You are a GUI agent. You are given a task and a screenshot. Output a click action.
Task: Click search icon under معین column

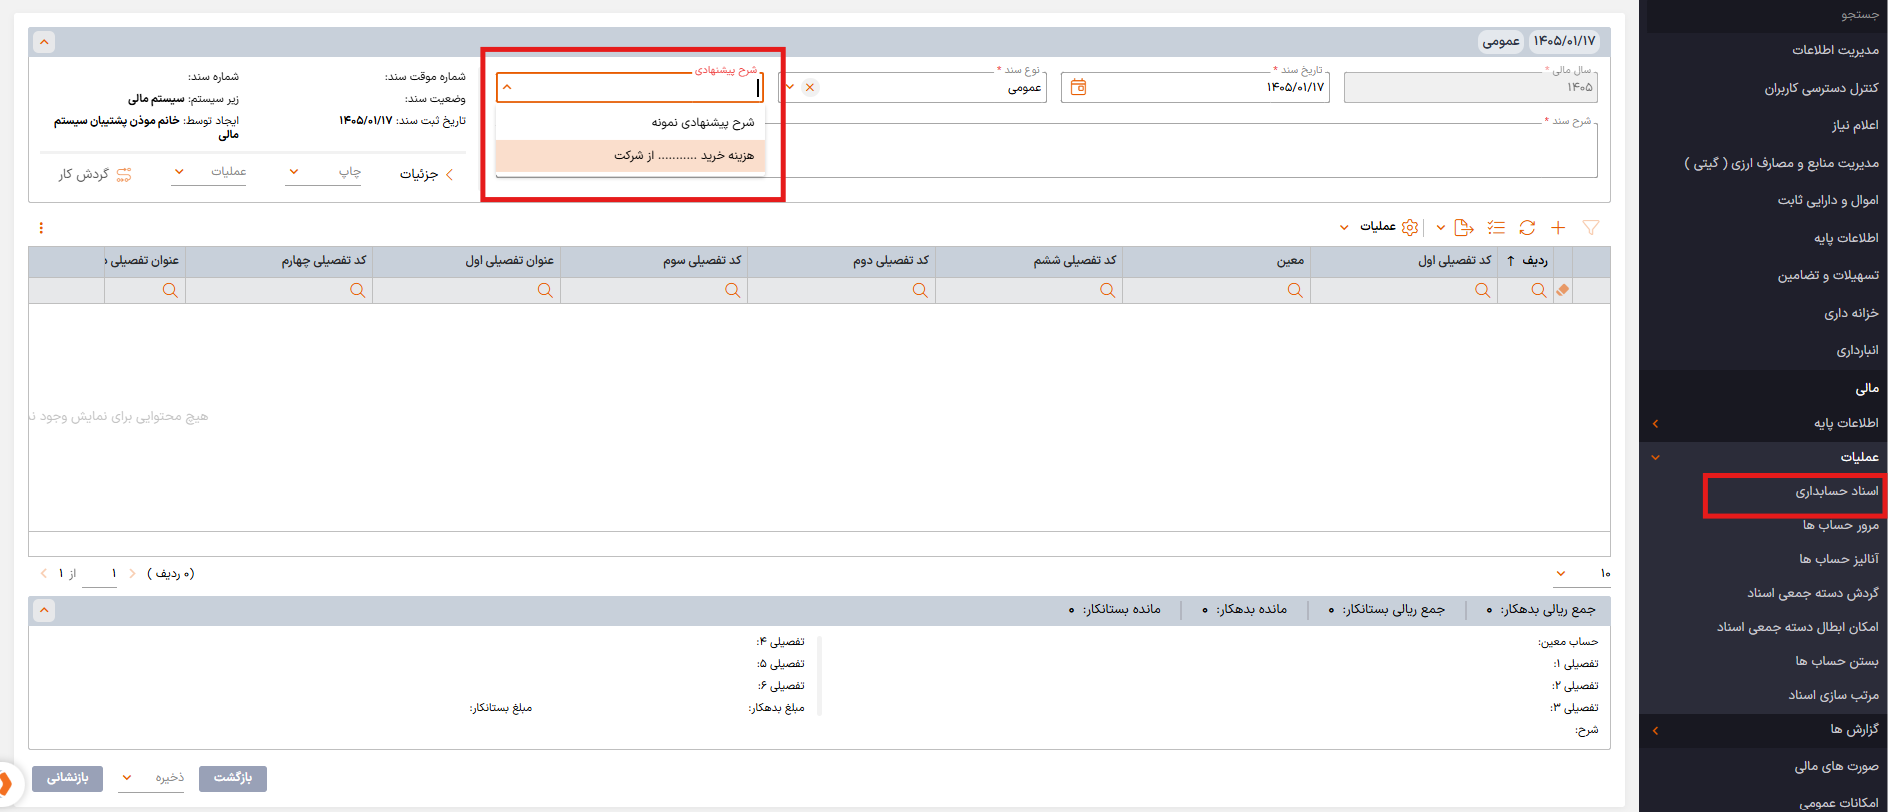(x=1295, y=291)
